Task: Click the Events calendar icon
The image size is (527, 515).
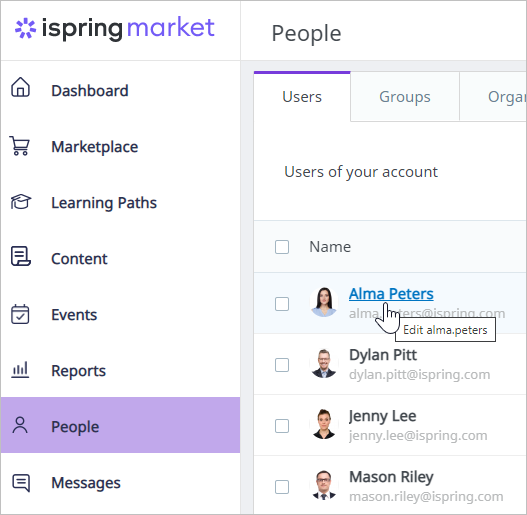Action: click(20, 314)
